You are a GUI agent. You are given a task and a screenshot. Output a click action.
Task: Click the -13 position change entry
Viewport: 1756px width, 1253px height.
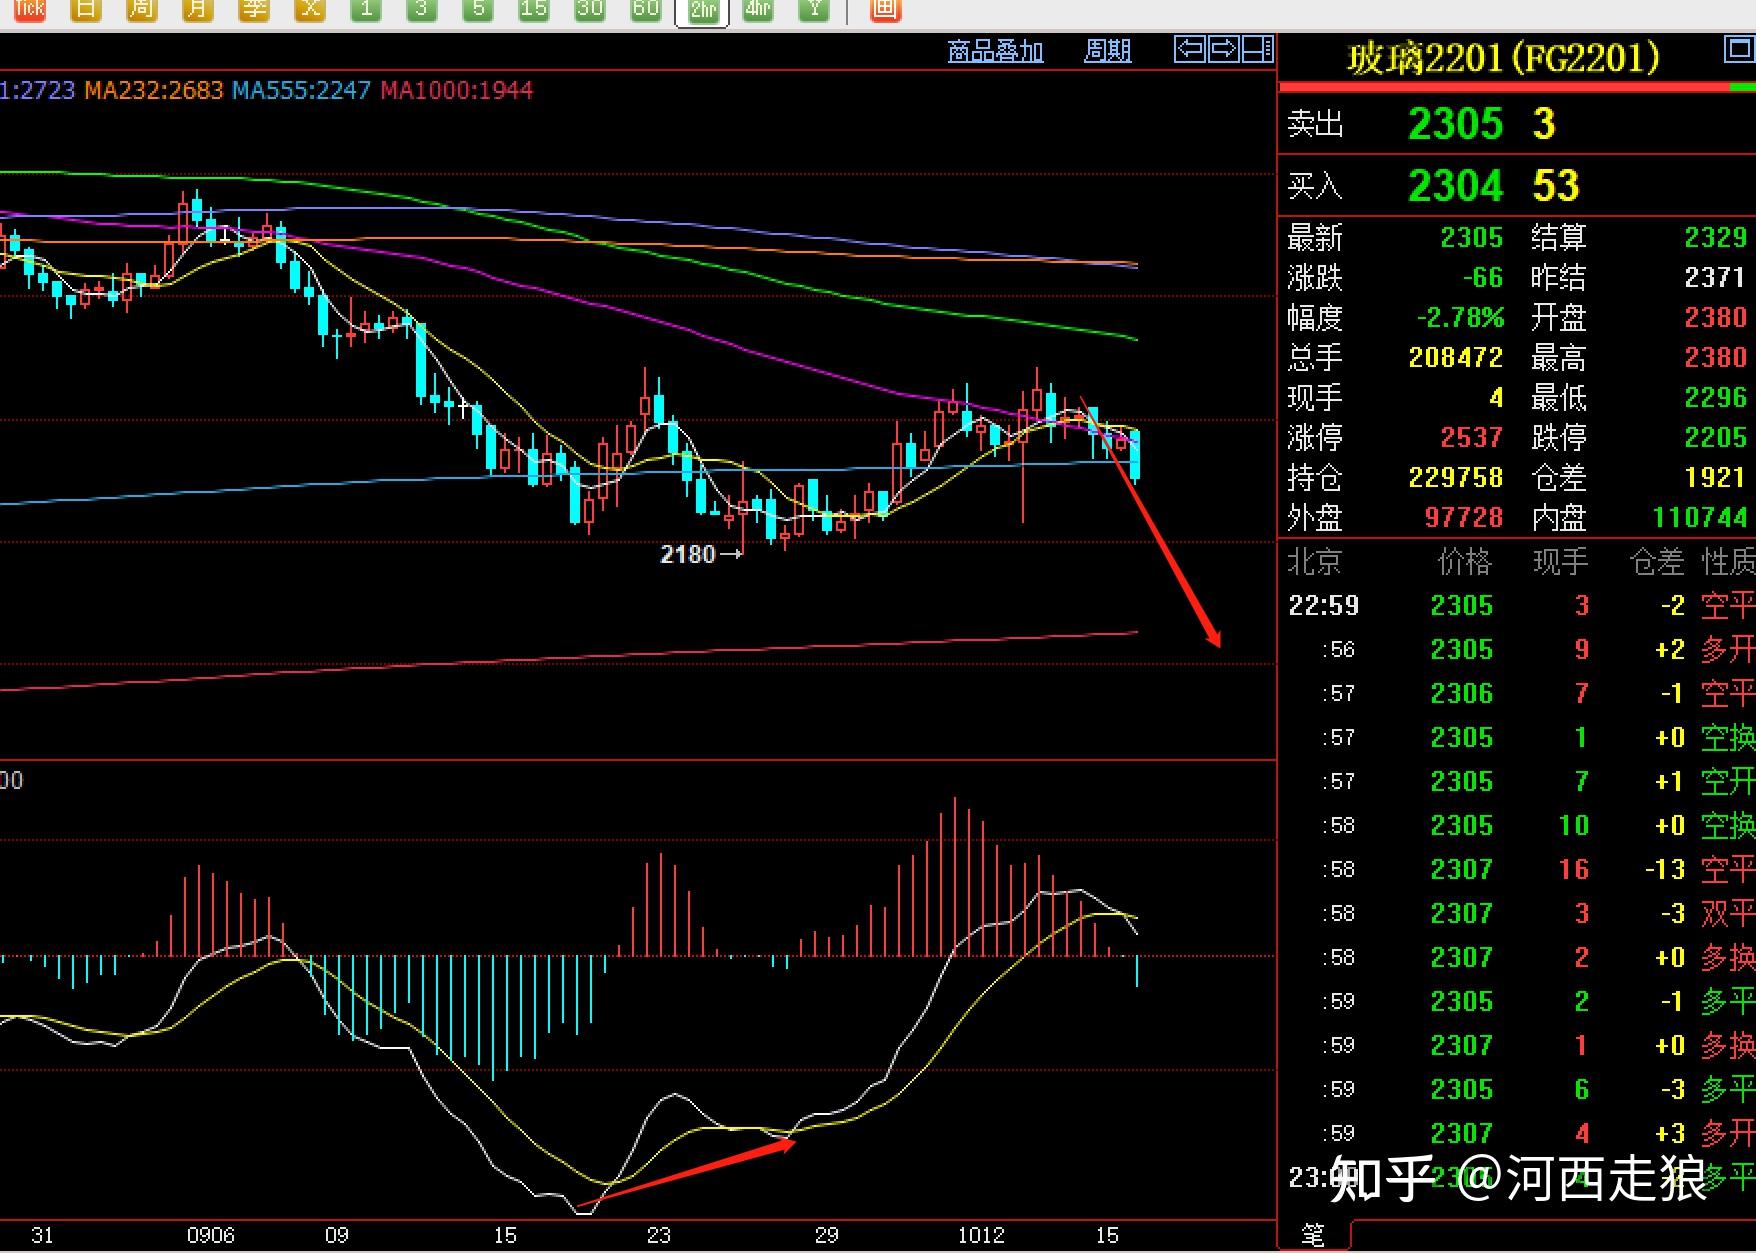coord(1665,870)
